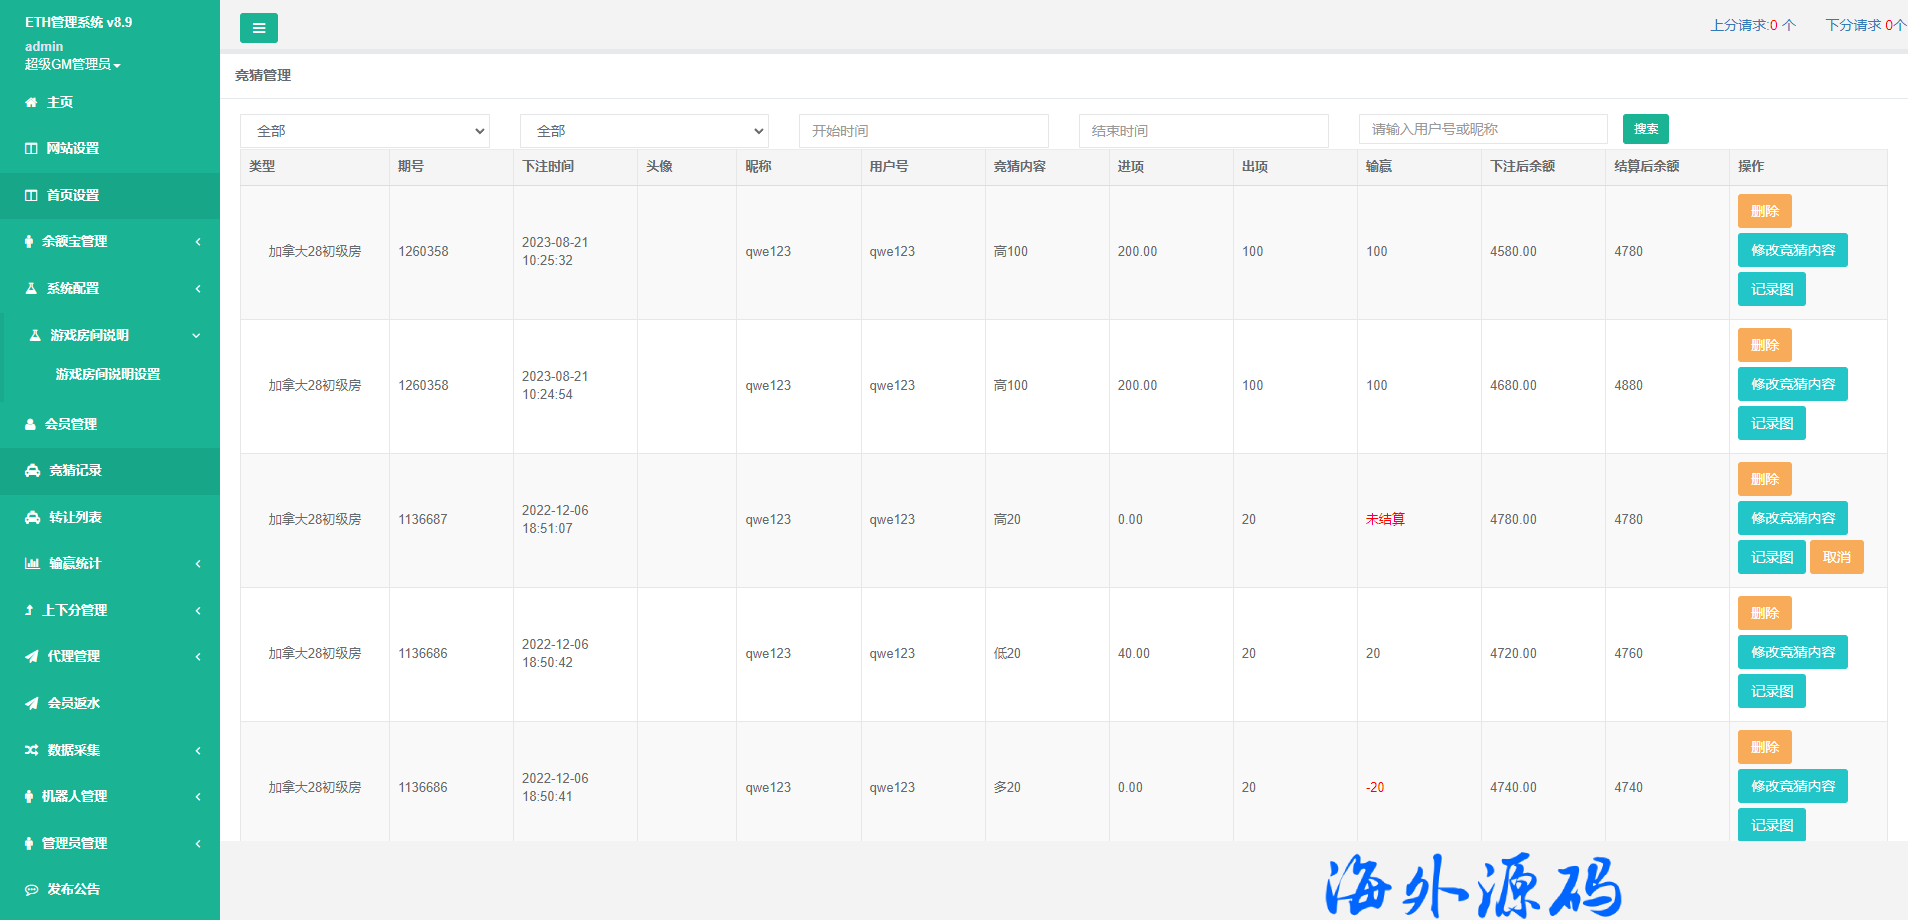Open 游戏房间说明设置 submenu item
The height and width of the screenshot is (920, 1908).
point(108,374)
